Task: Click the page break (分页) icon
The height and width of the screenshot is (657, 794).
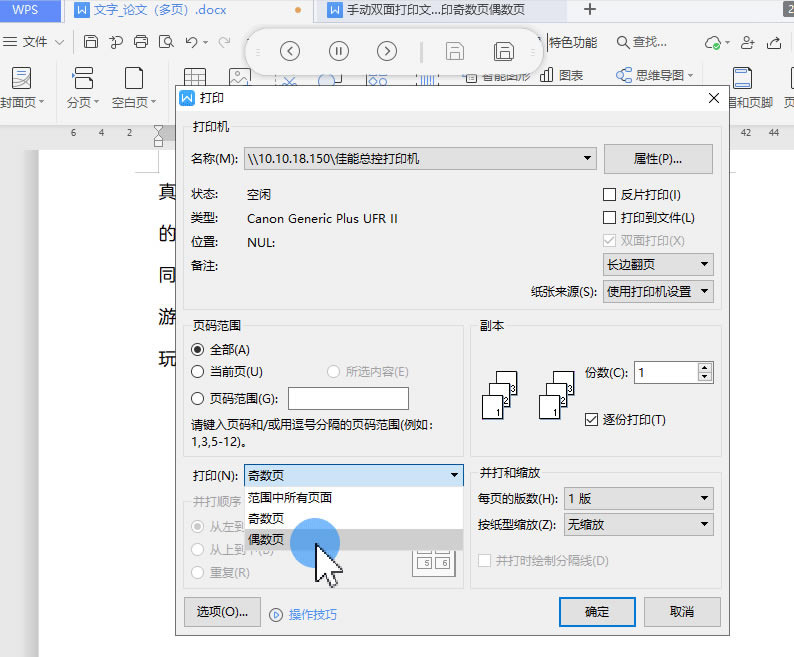Action: tap(82, 78)
